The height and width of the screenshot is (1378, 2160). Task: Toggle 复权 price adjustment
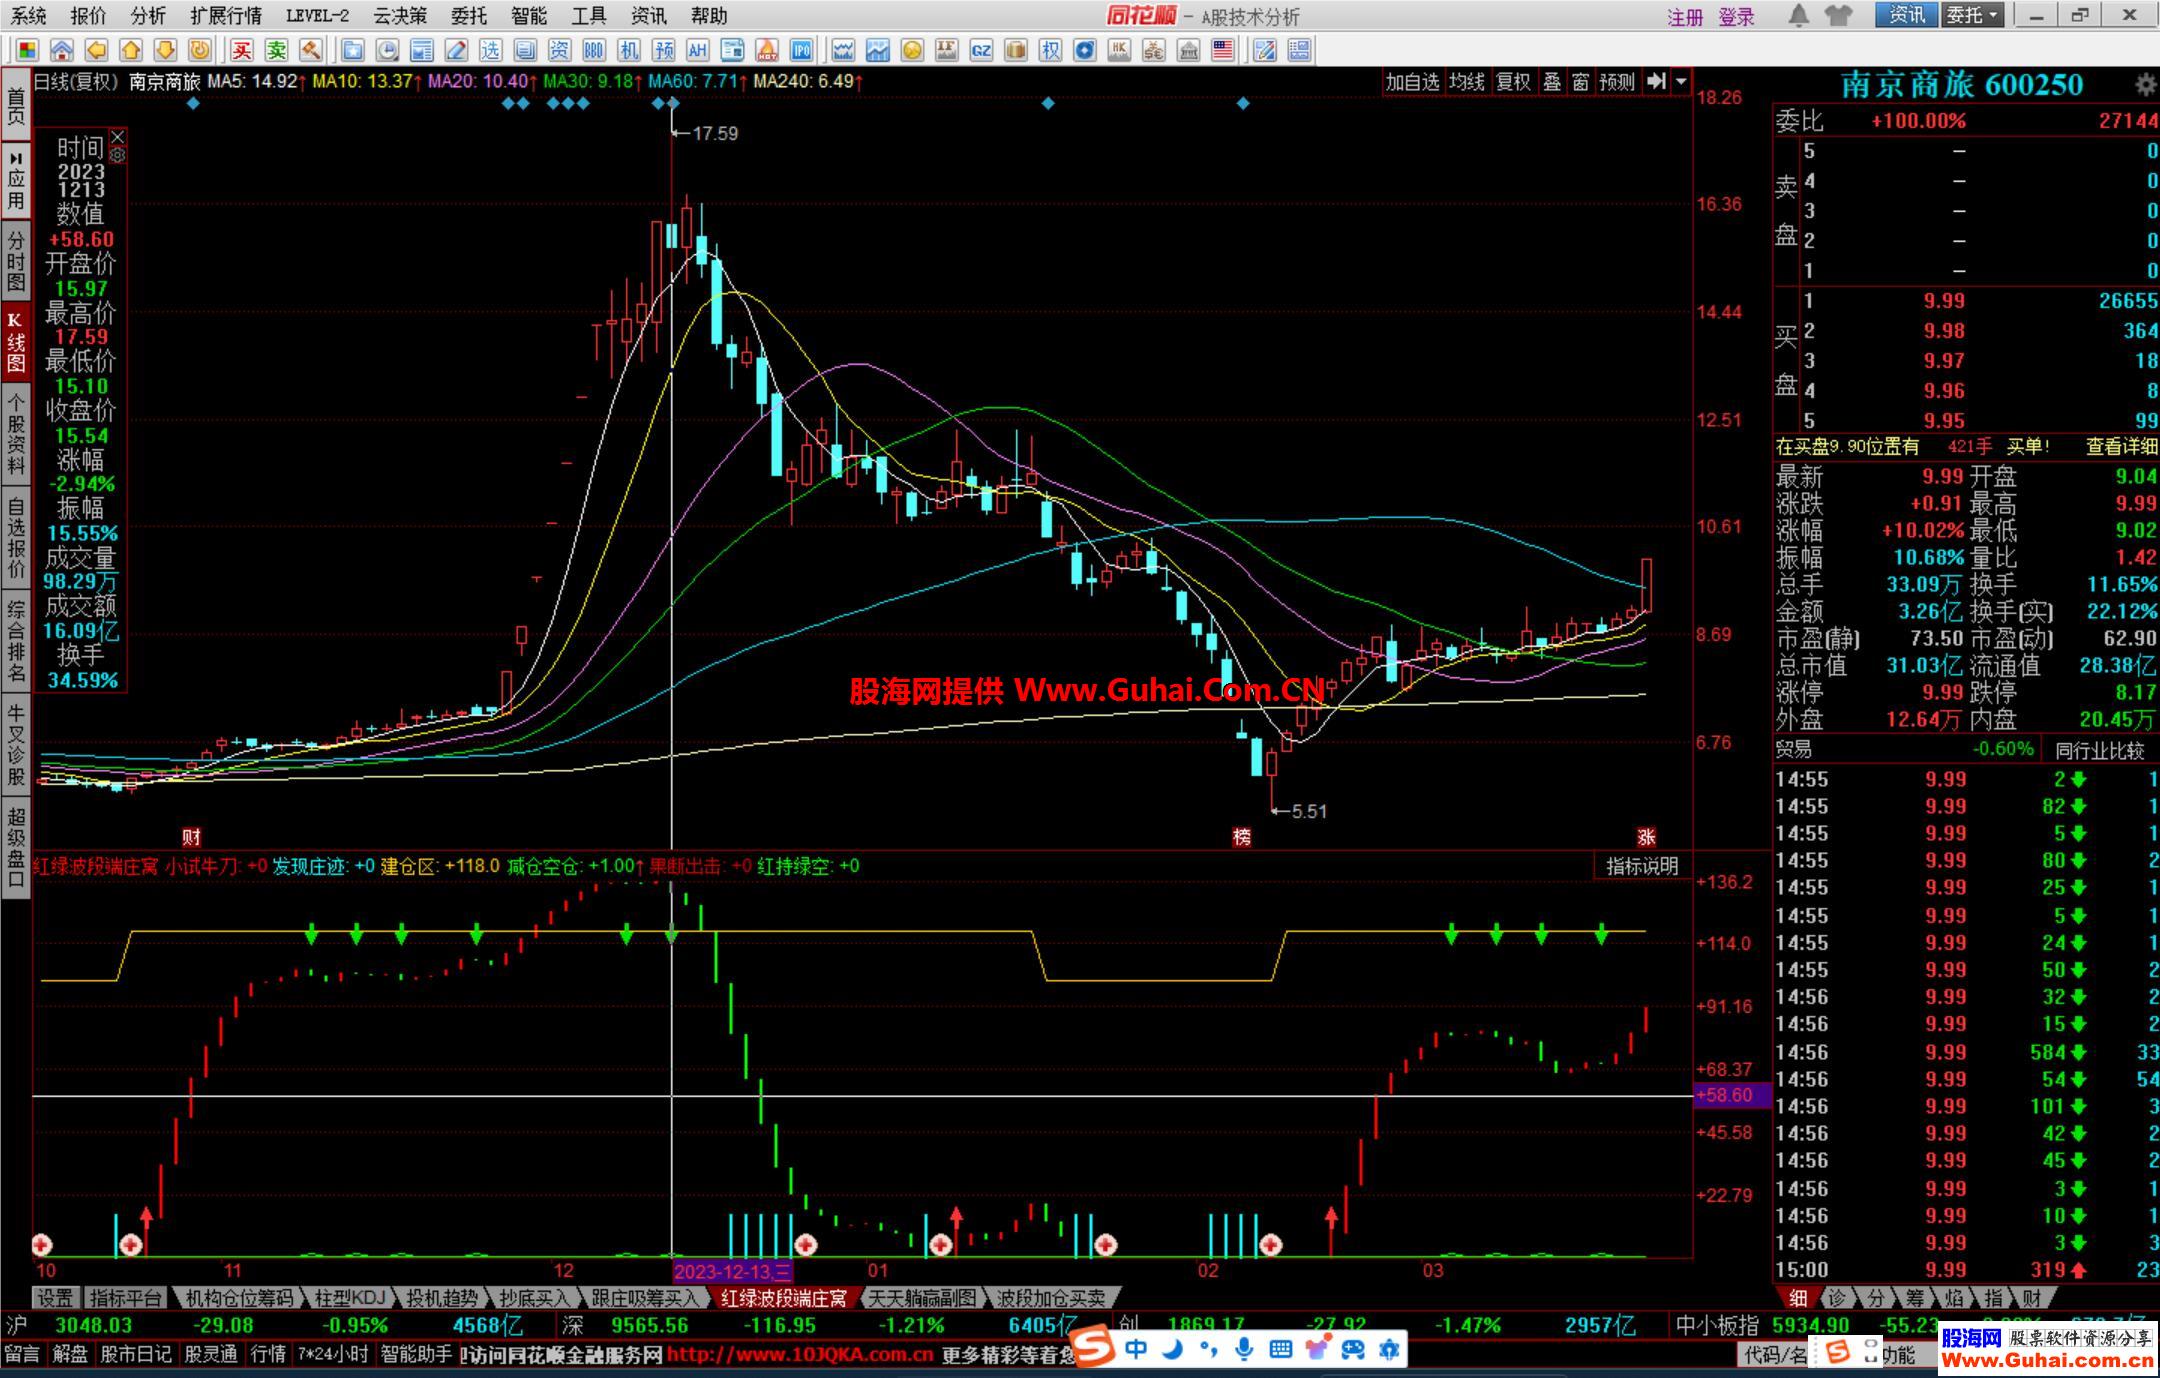click(x=1513, y=82)
